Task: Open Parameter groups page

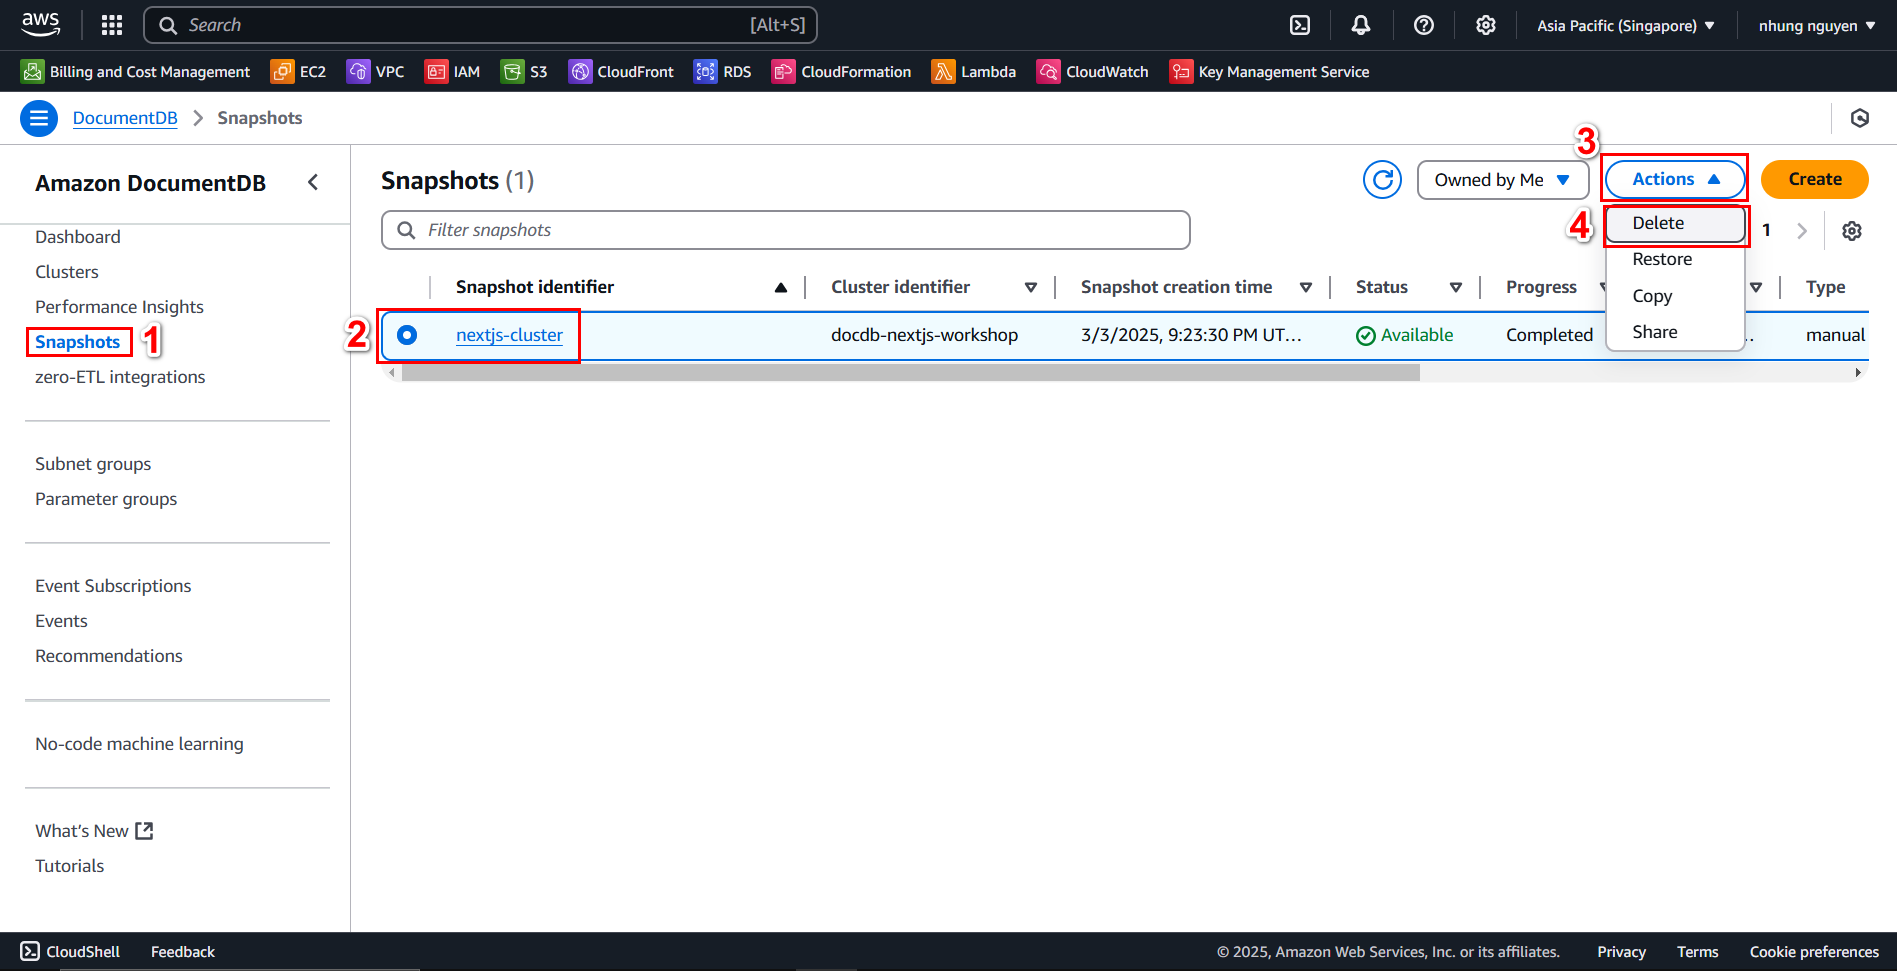Action: point(106,499)
